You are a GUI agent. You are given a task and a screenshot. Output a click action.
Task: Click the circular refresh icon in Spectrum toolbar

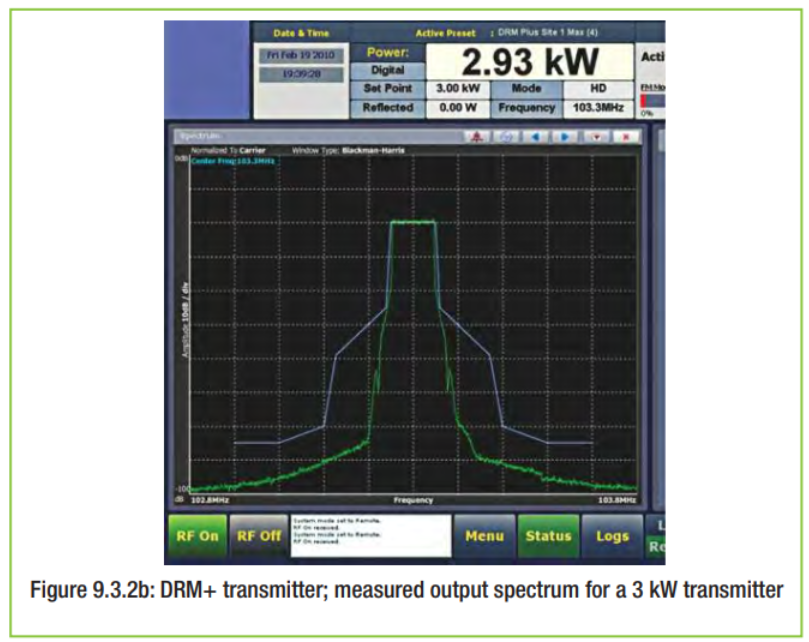pos(507,137)
